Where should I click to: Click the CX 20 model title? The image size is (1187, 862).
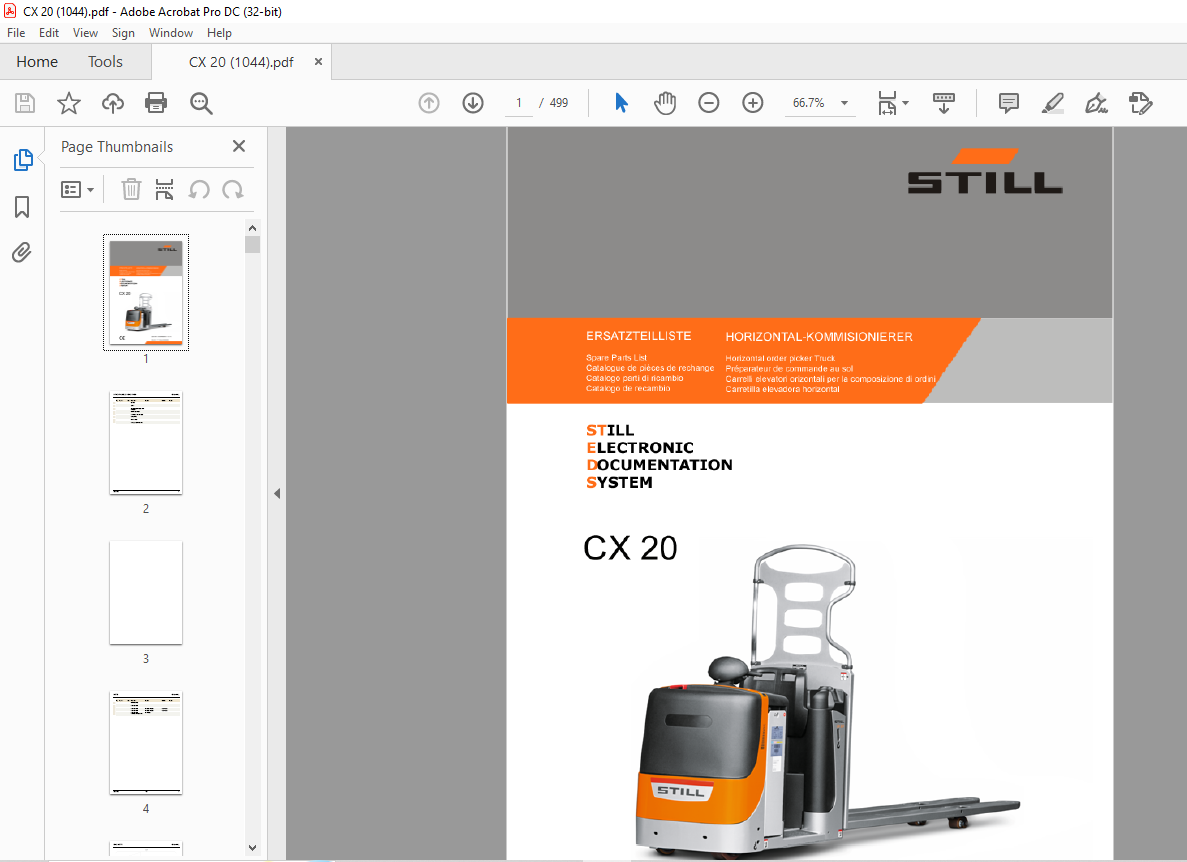point(630,548)
